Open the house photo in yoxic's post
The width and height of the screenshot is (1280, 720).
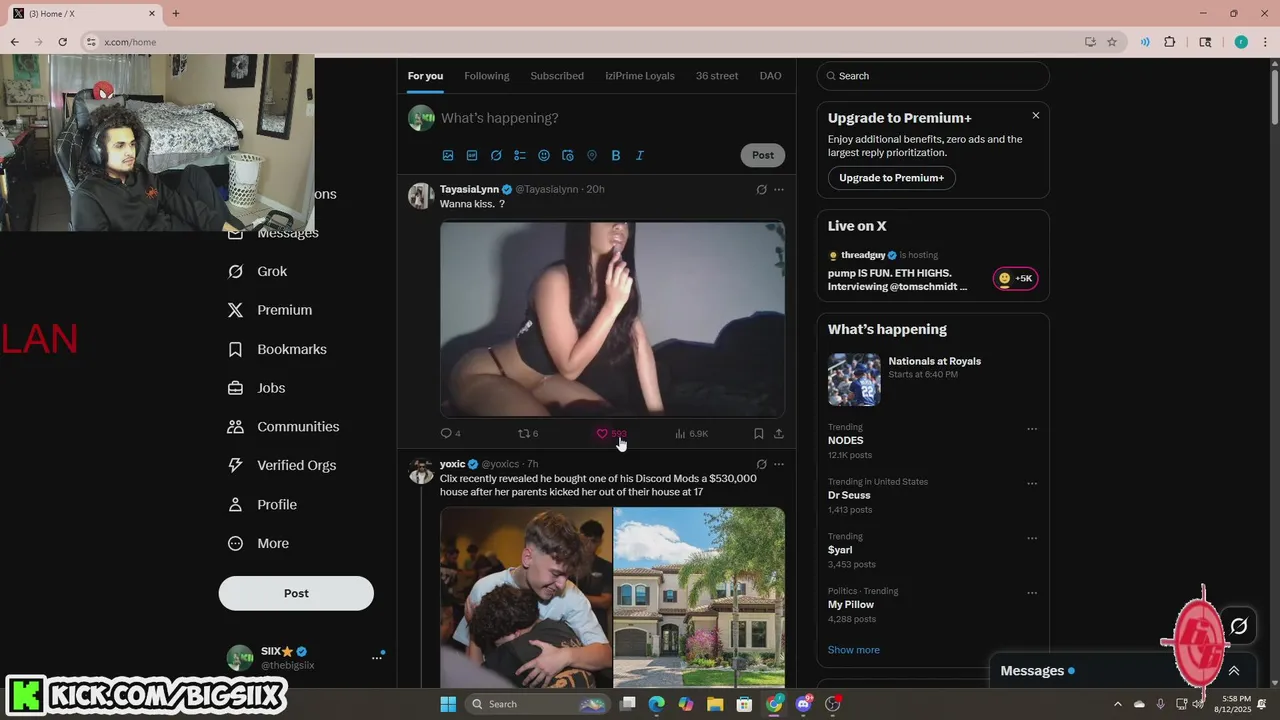(699, 598)
